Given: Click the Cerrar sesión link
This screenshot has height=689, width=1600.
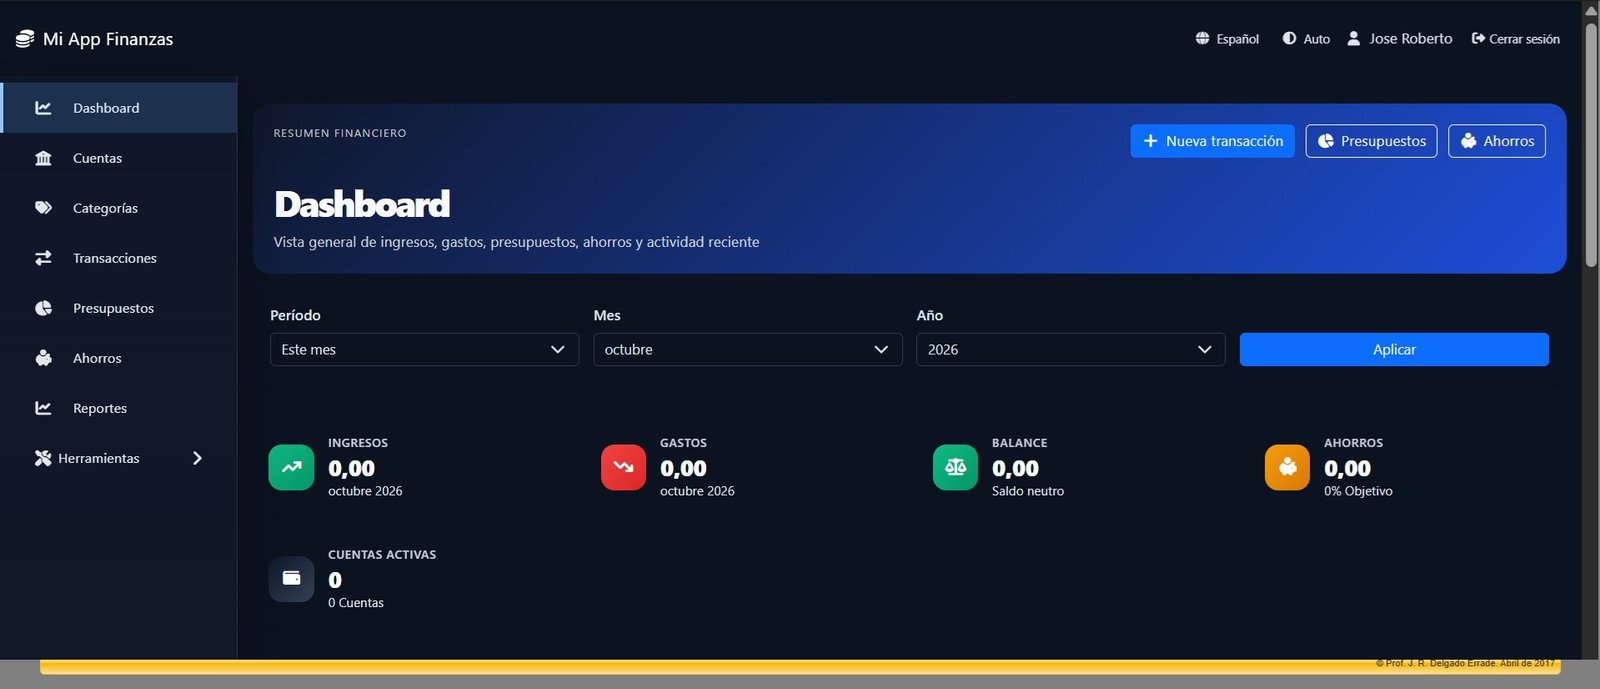Looking at the screenshot, I should [x=1516, y=39].
